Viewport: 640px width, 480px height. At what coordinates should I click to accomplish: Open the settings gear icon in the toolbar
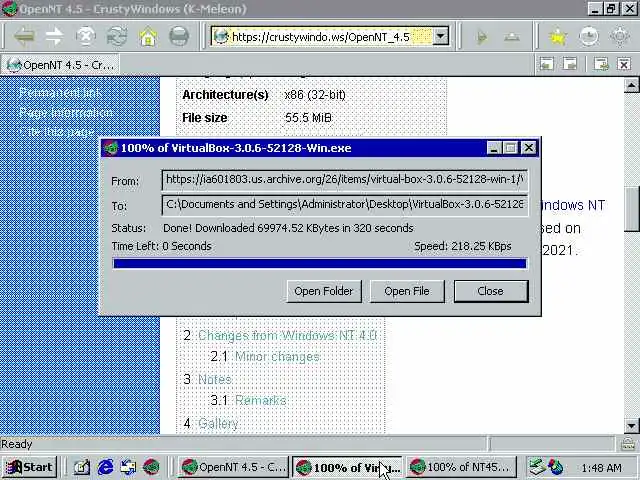[620, 37]
